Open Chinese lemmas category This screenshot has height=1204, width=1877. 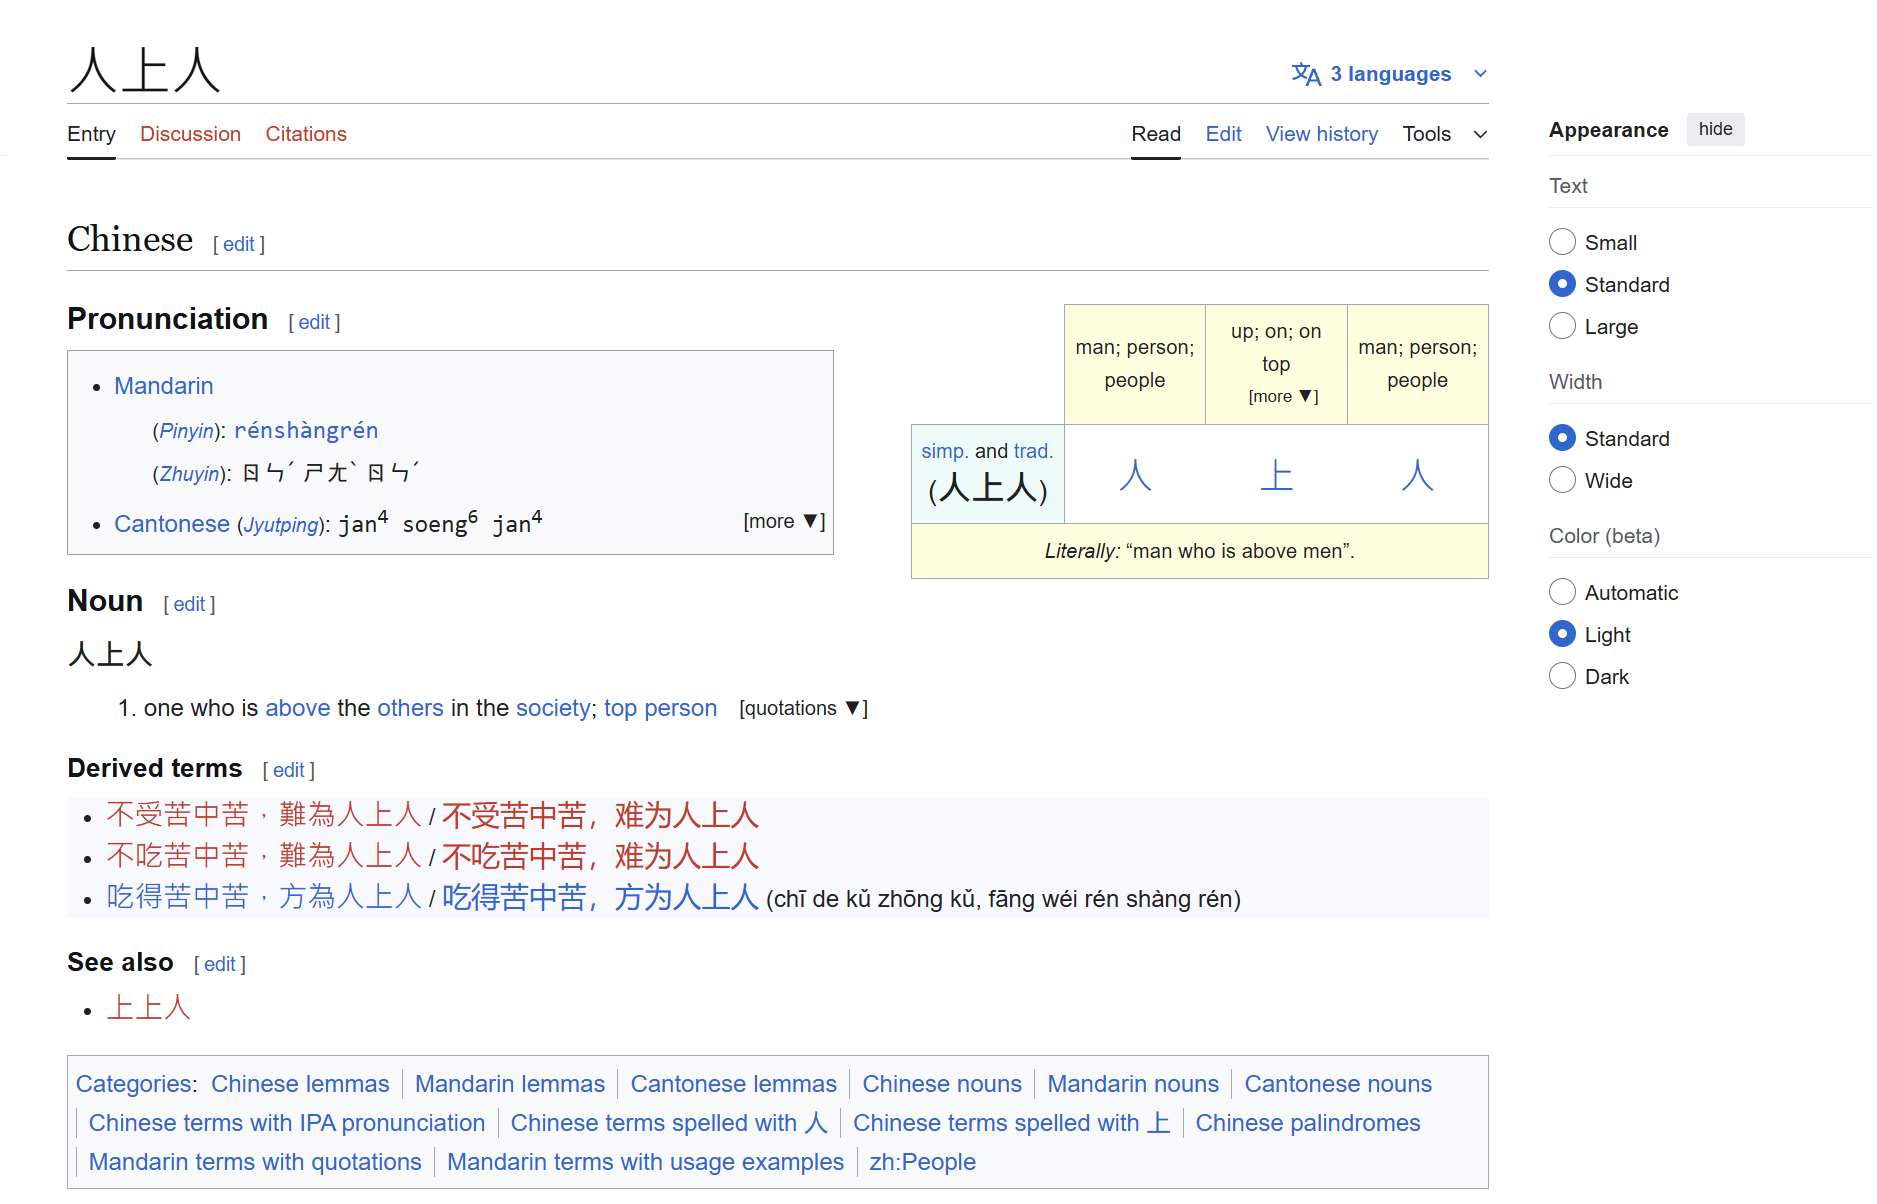(x=300, y=1084)
